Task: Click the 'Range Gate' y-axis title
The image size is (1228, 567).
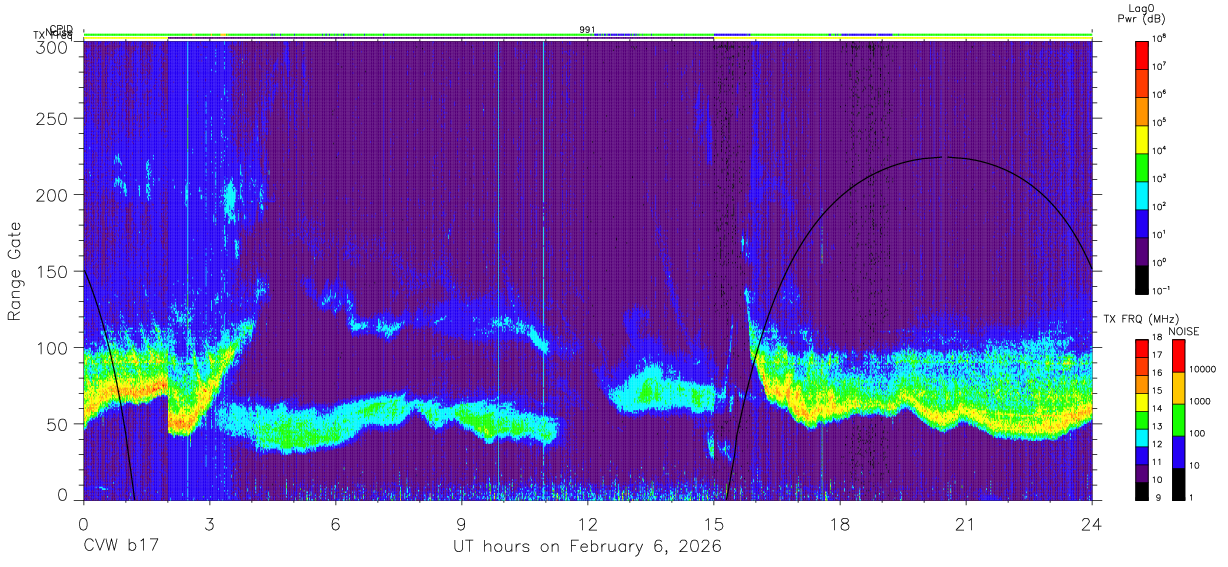Action: pyautogui.click(x=15, y=272)
